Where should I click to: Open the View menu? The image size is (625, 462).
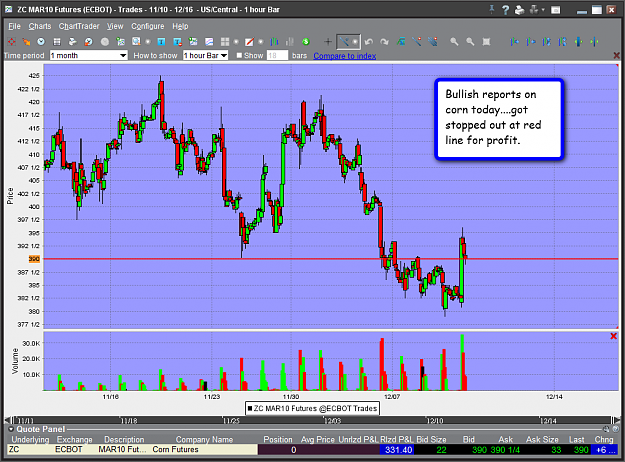(115, 26)
